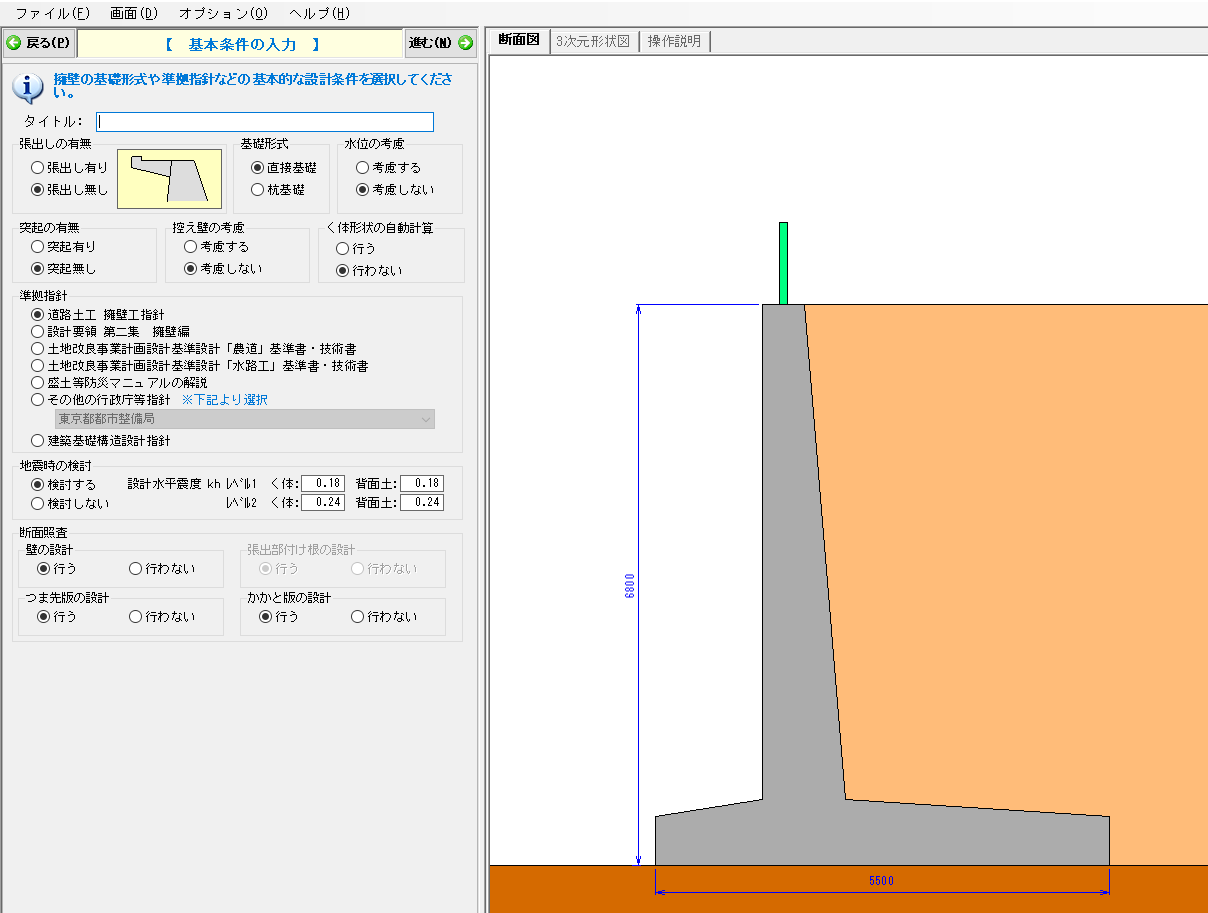Viewport: 1208px width, 913px height.
Task: Select 杭基礎 foundation type
Action: [x=278, y=189]
